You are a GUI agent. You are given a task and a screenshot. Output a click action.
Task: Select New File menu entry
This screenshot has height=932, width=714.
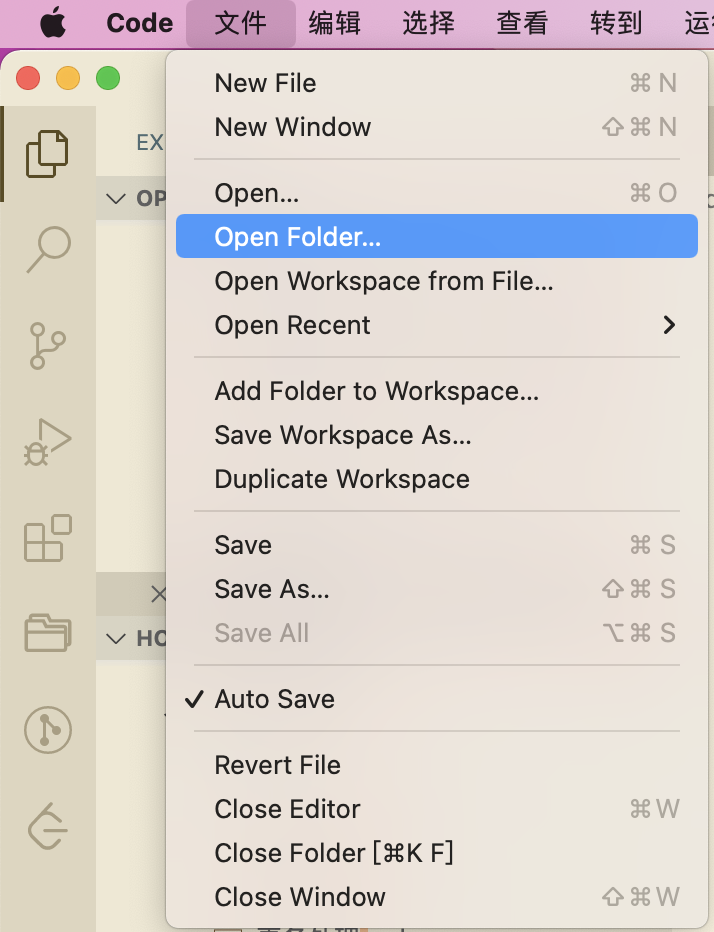tap(265, 83)
